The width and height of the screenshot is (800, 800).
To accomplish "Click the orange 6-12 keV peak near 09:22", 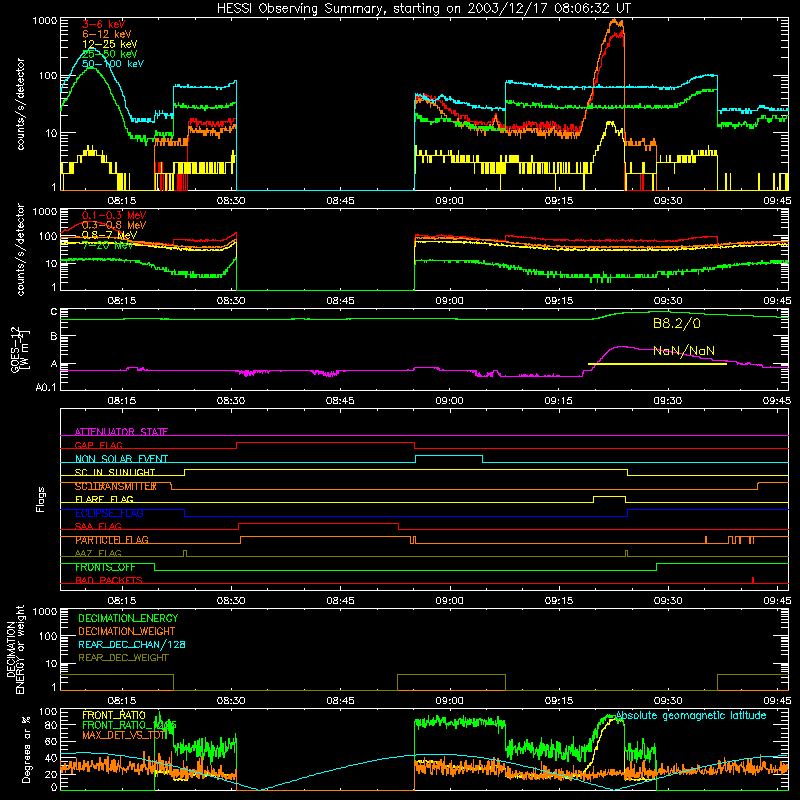I will [x=615, y=23].
